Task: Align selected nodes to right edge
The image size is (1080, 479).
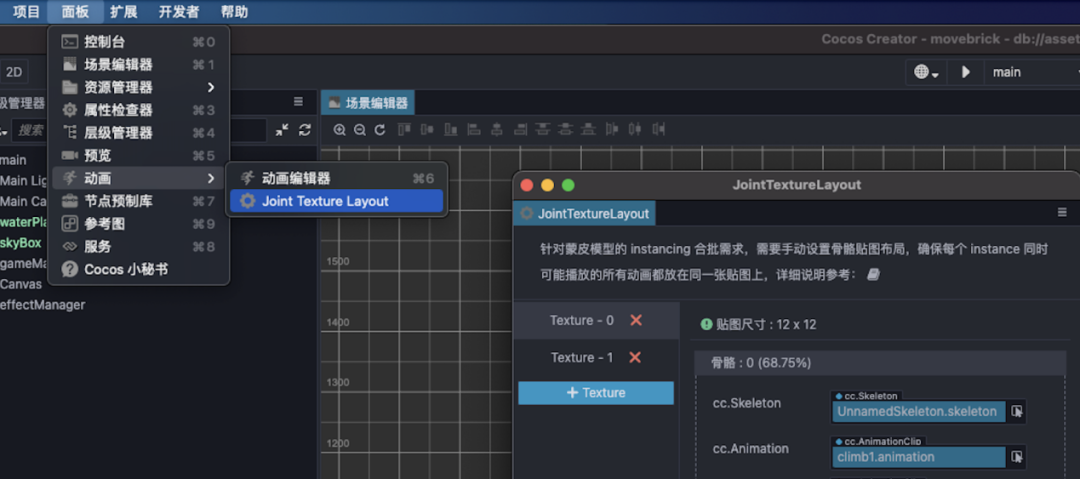Action: 521,129
